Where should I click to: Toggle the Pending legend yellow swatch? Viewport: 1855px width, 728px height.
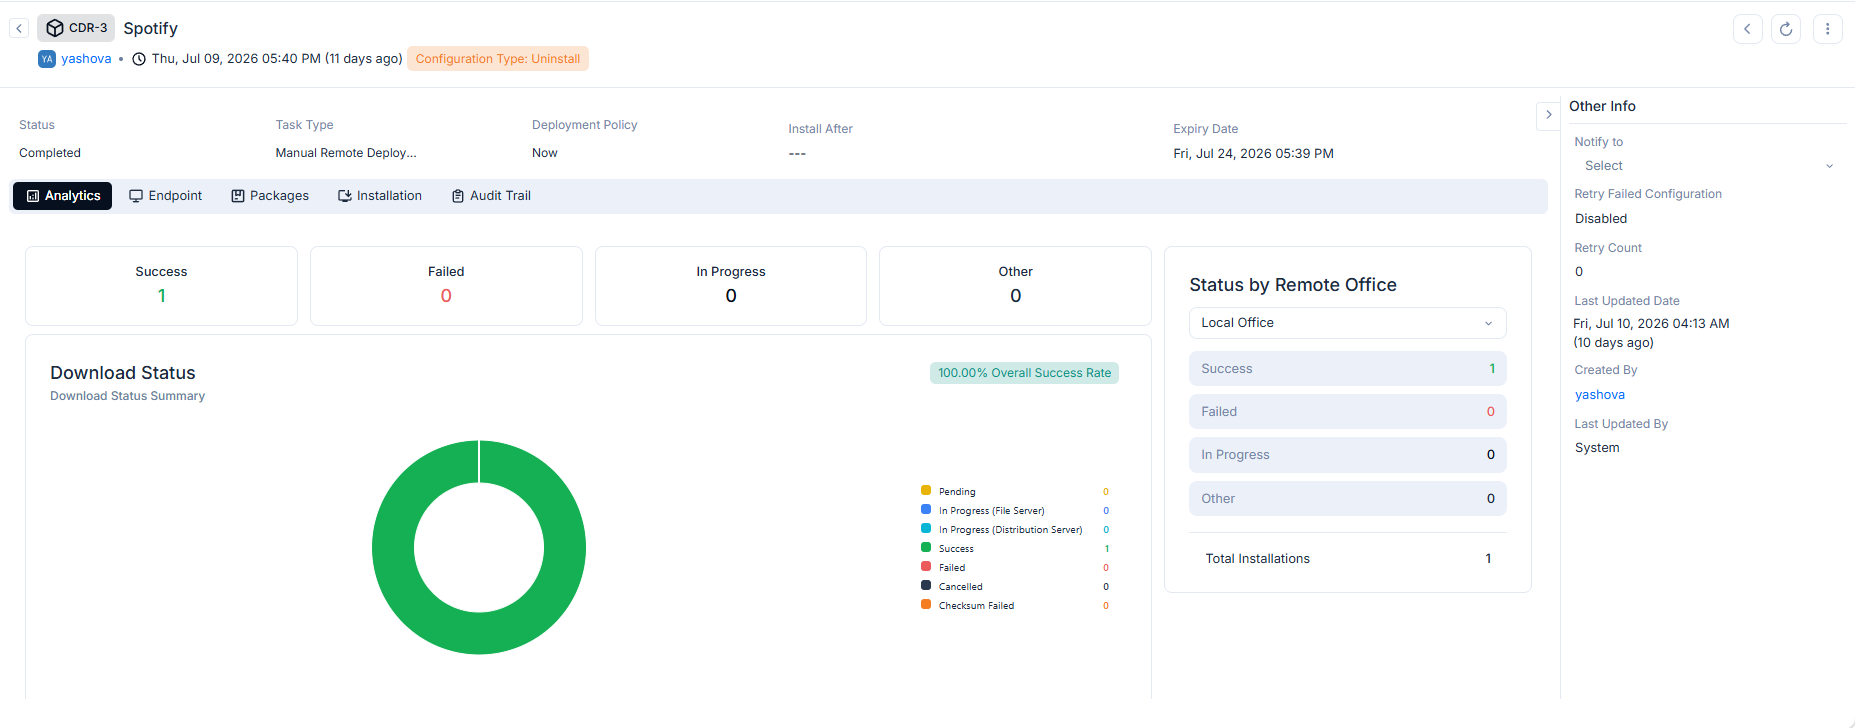926,491
